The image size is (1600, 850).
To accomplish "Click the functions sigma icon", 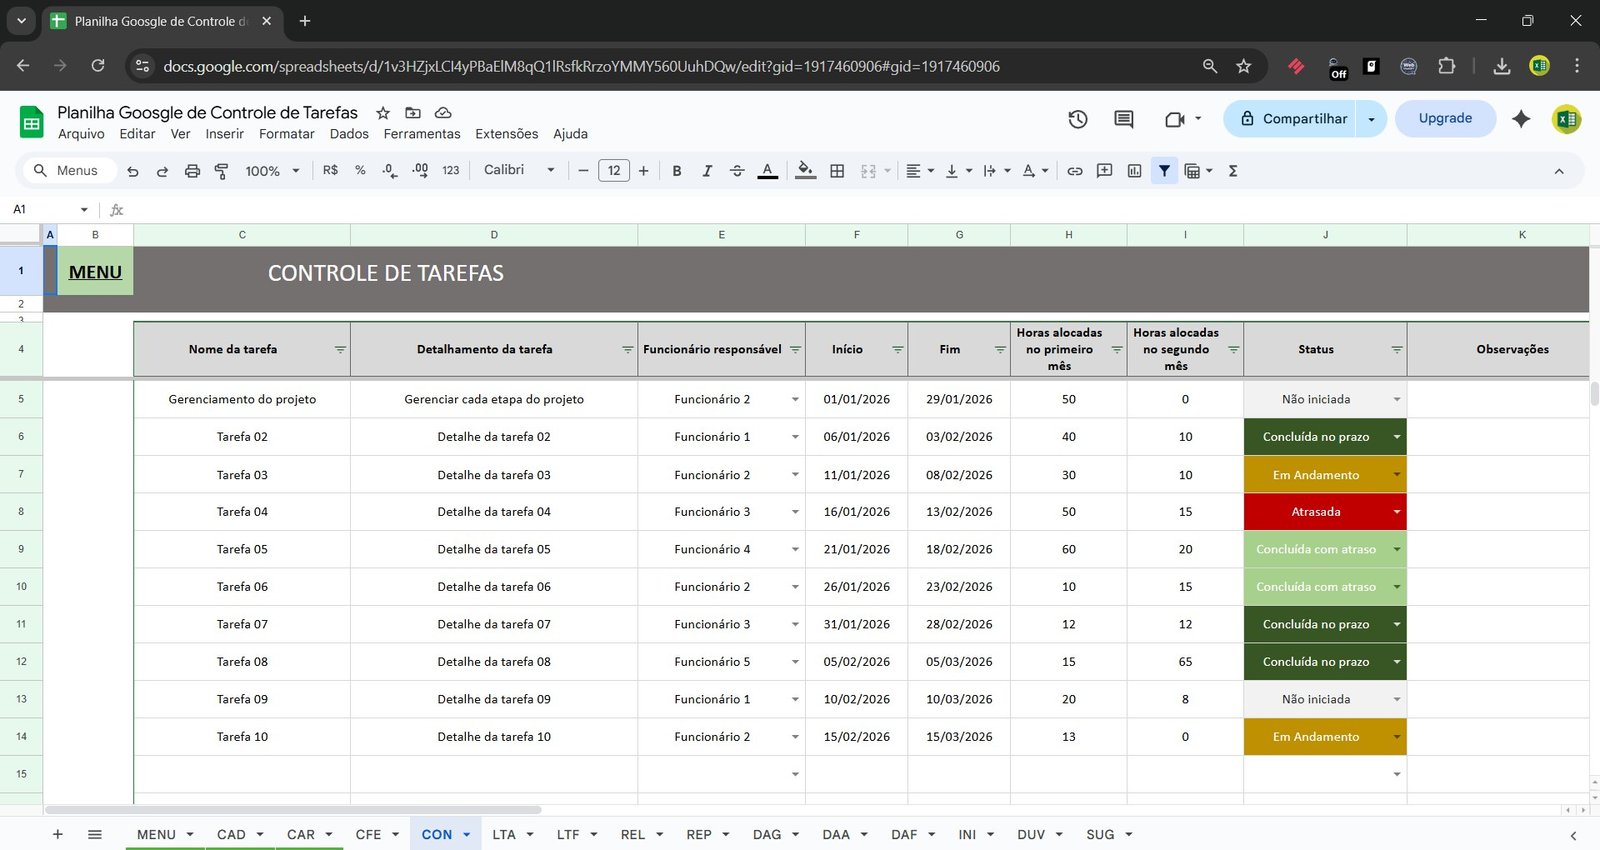I will (x=1233, y=171).
